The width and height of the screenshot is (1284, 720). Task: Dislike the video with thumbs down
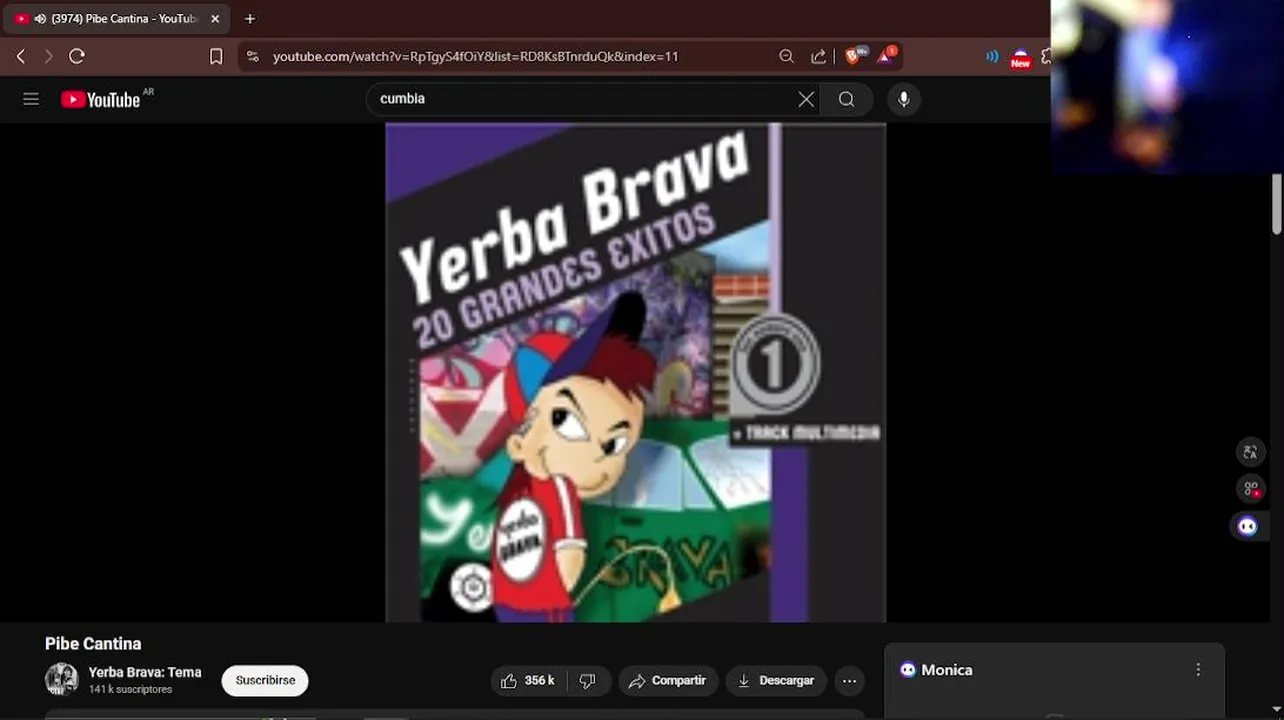pyautogui.click(x=588, y=681)
